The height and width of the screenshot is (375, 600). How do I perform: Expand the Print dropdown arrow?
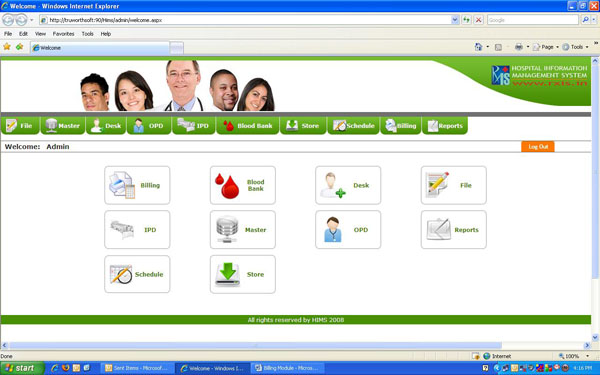(x=528, y=47)
